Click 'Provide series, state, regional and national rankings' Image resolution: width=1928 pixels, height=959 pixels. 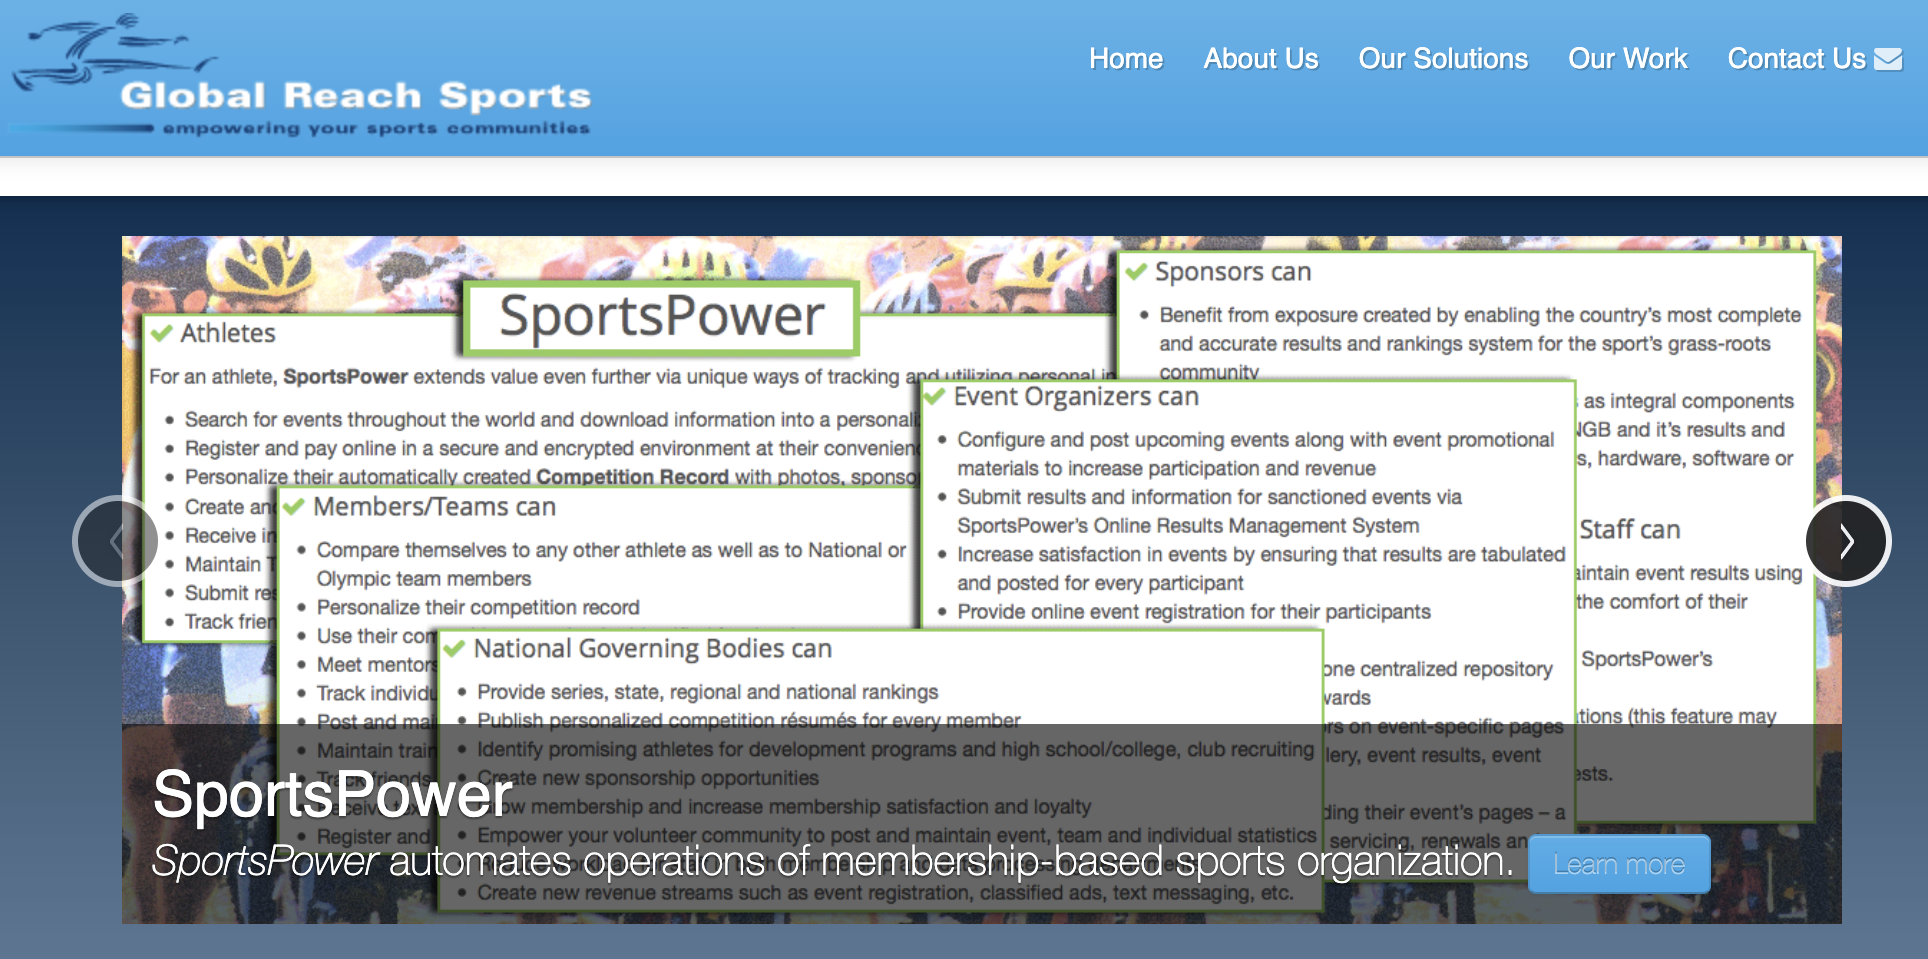click(x=708, y=692)
